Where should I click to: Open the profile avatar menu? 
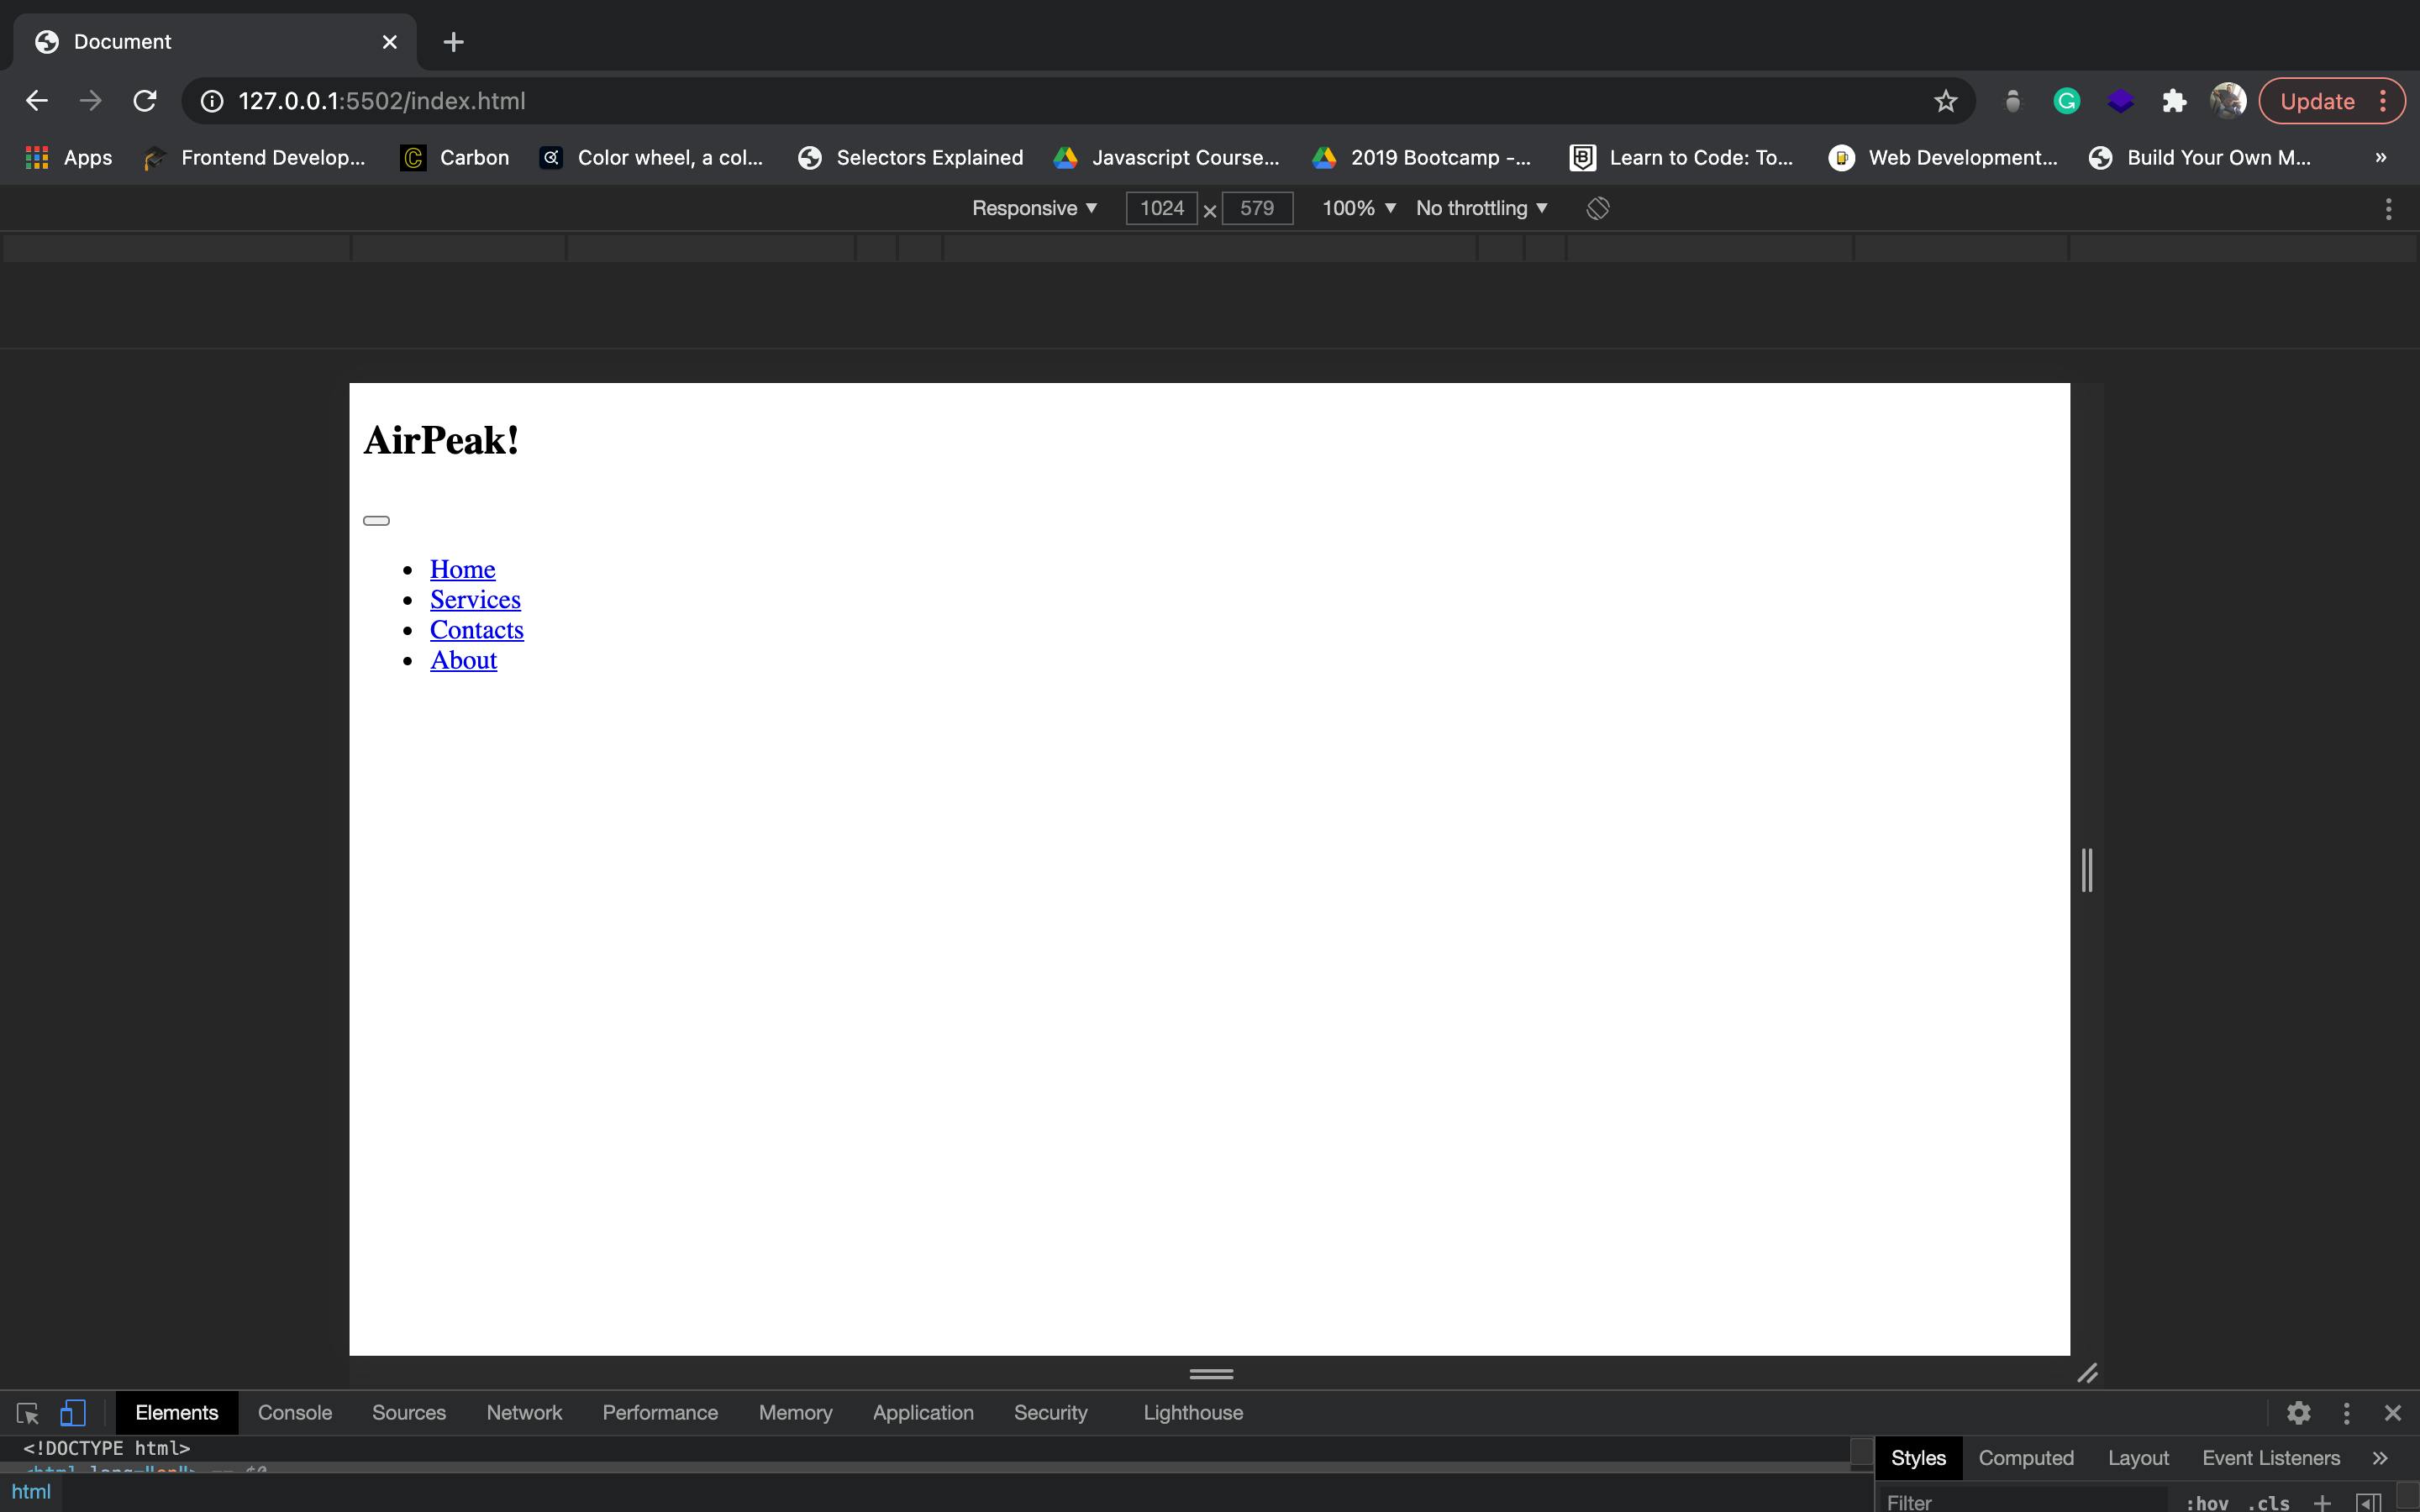click(2228, 101)
